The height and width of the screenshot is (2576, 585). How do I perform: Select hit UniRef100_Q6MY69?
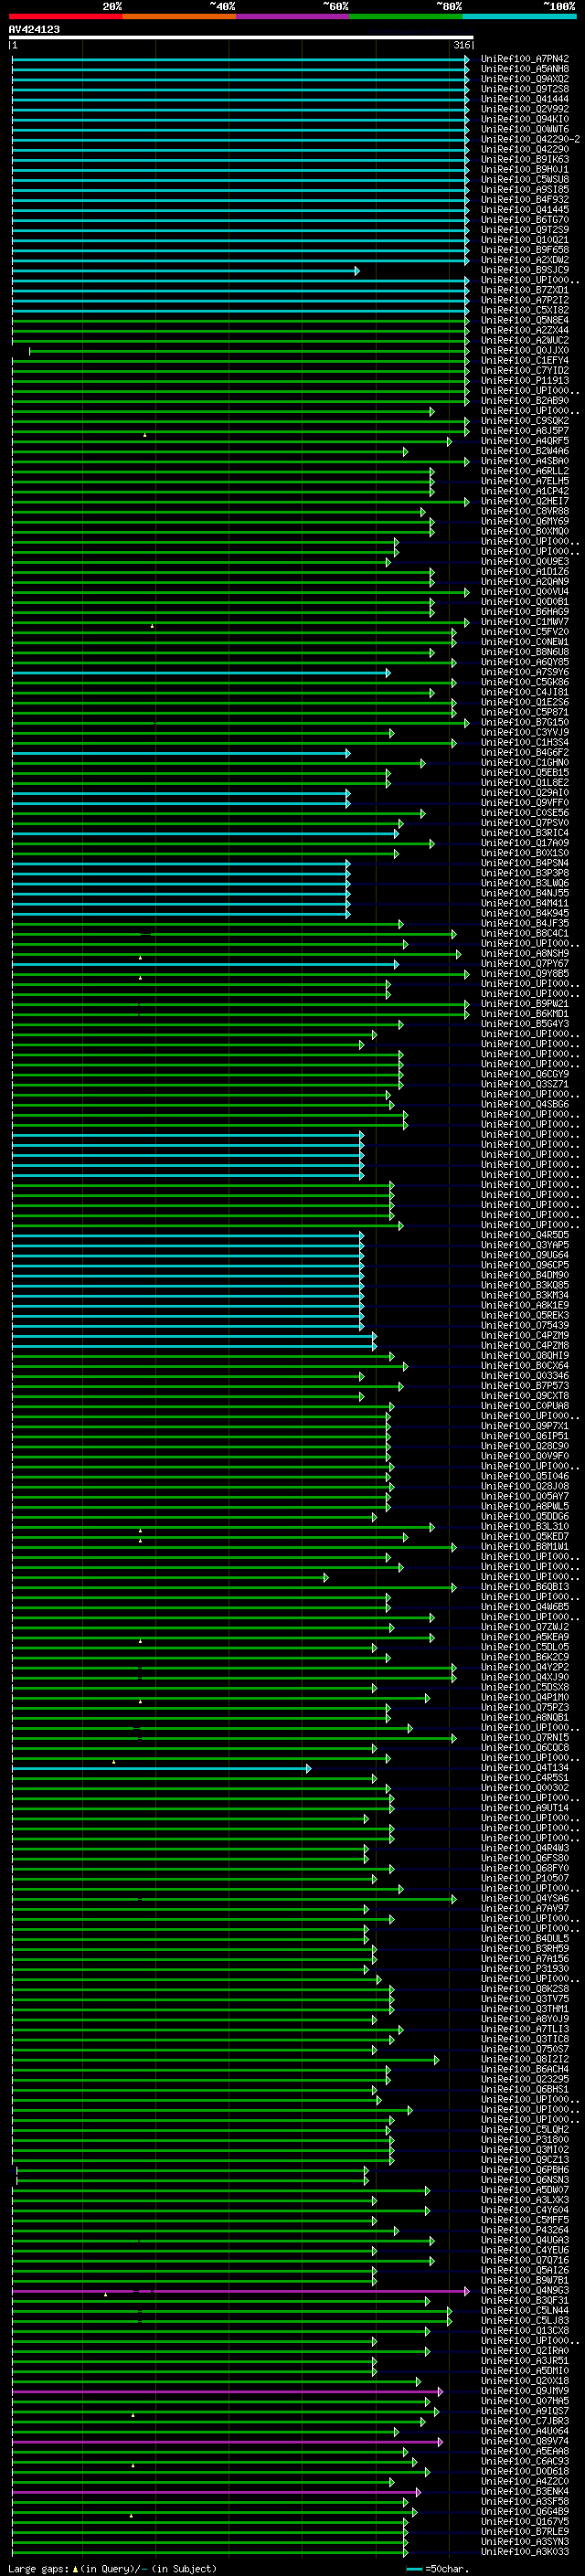point(524,521)
